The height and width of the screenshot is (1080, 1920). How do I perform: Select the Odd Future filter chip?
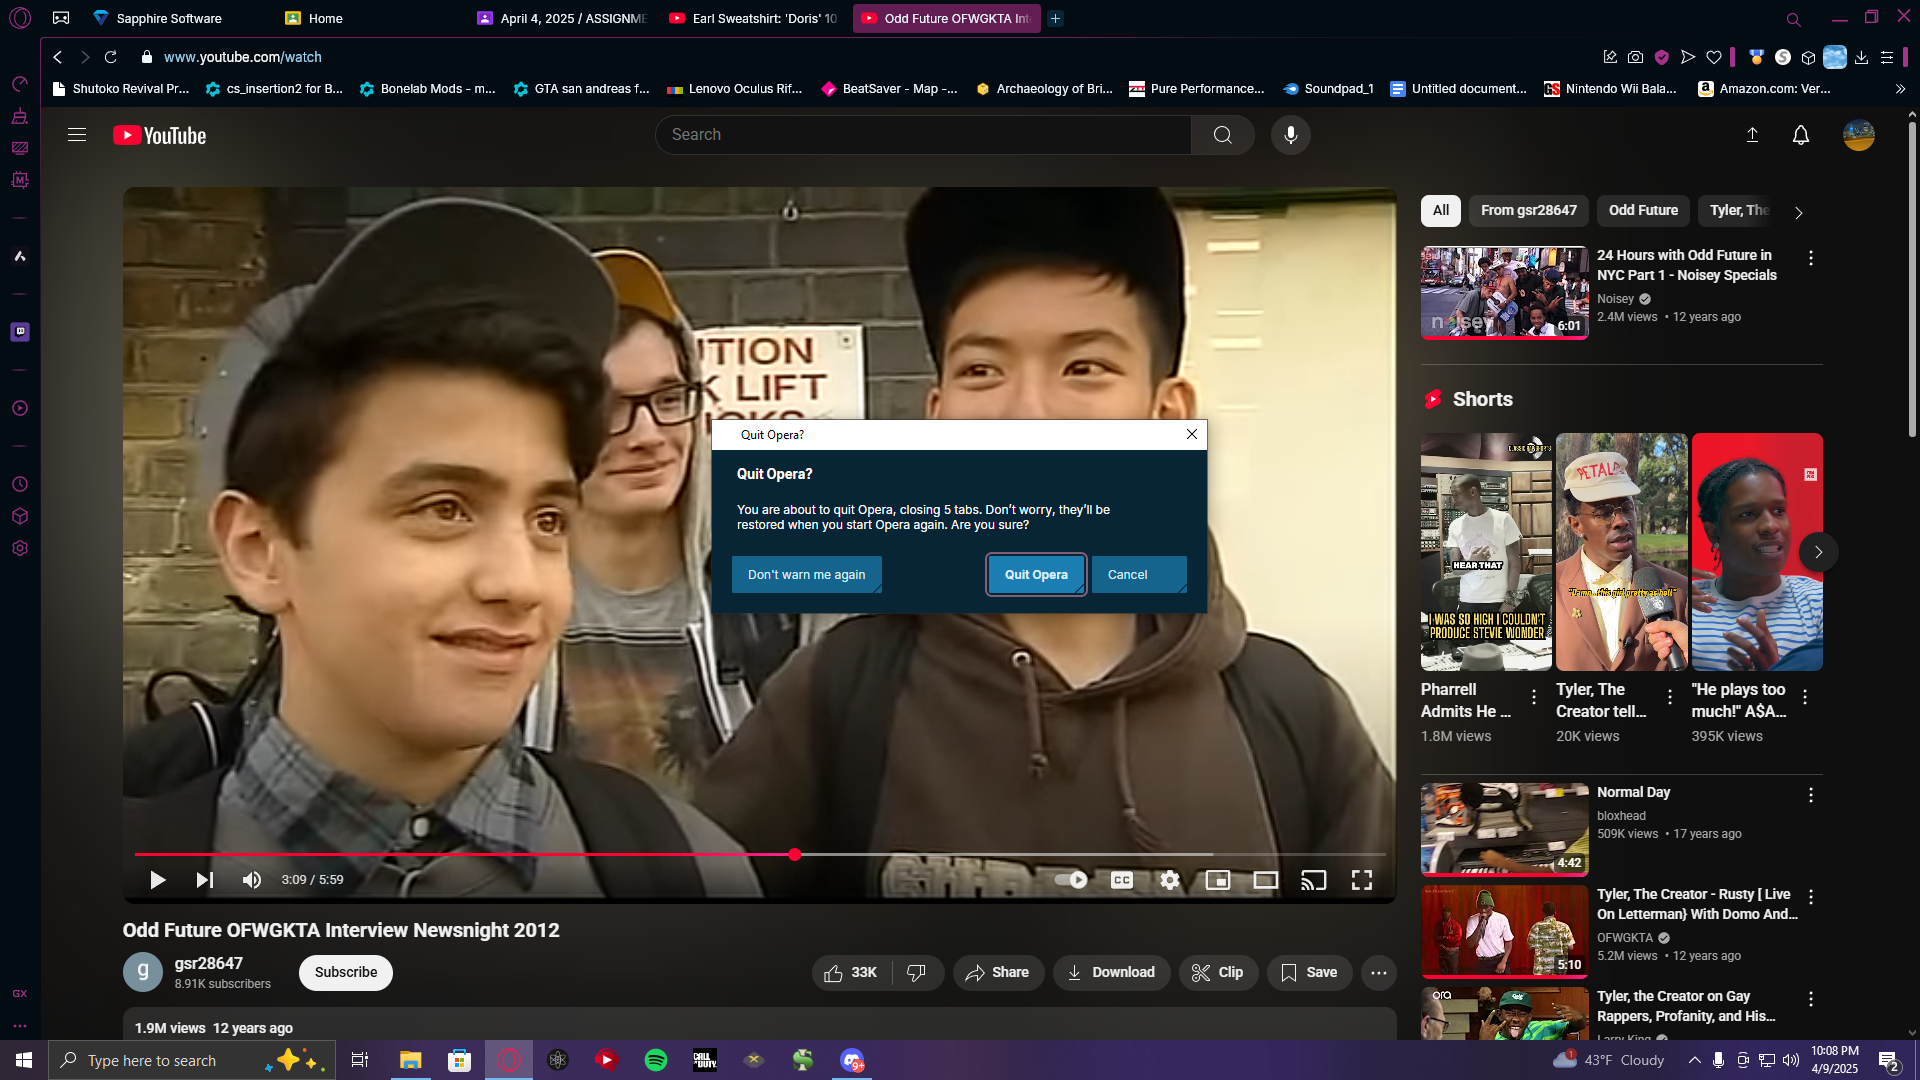click(1643, 211)
